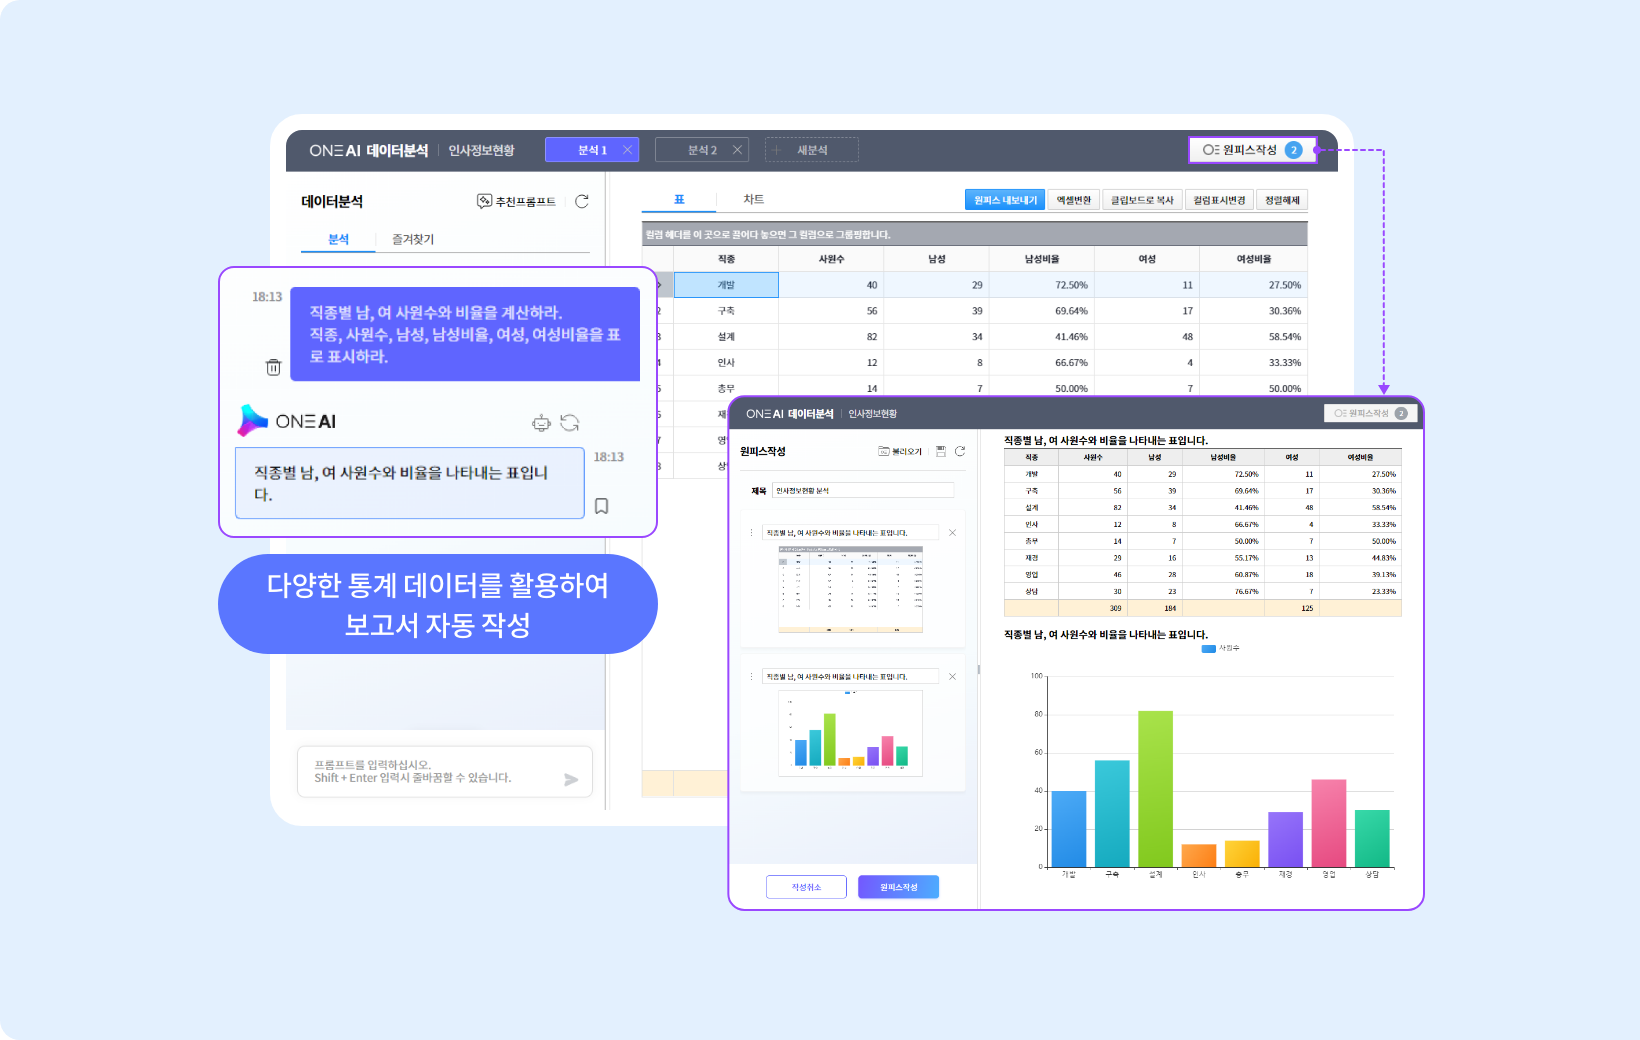Viewport: 1640px width, 1040px height.
Task: Click the refresh icon in 원피스작성 panel
Action: [960, 451]
